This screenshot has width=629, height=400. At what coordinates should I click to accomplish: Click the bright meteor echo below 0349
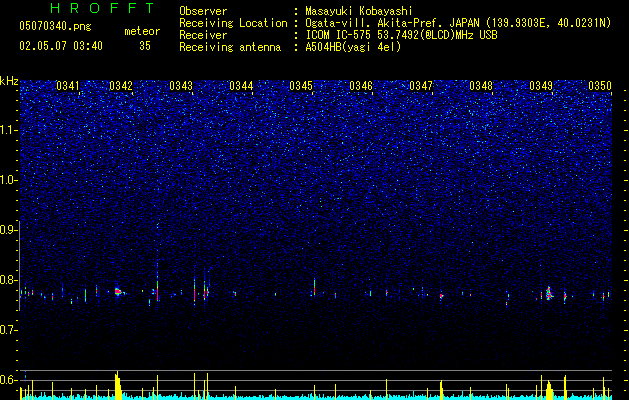click(x=549, y=294)
